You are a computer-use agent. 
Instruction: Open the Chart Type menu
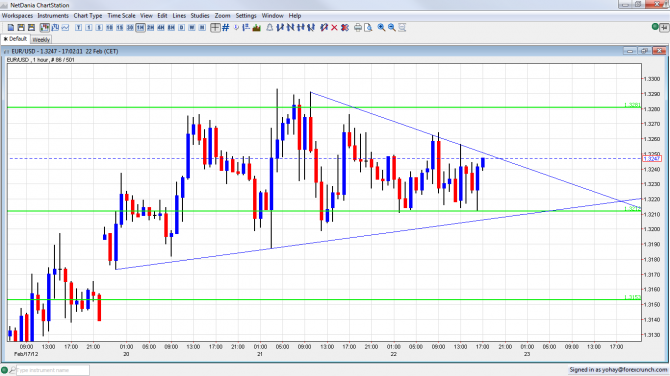(88, 15)
